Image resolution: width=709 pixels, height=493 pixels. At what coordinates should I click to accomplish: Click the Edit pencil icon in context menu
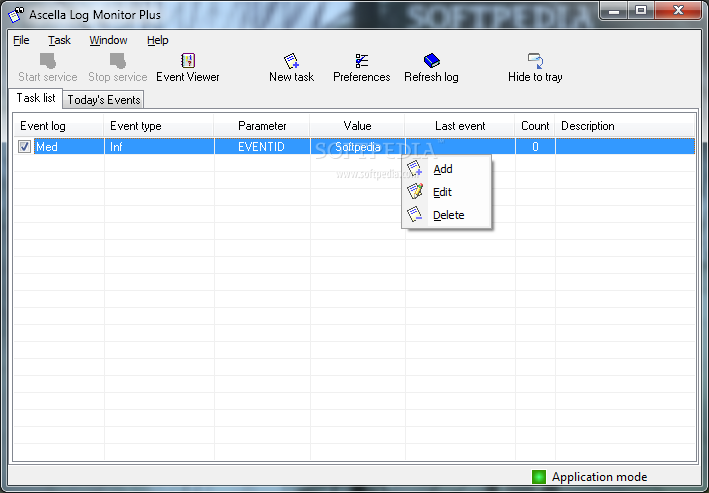pos(414,191)
